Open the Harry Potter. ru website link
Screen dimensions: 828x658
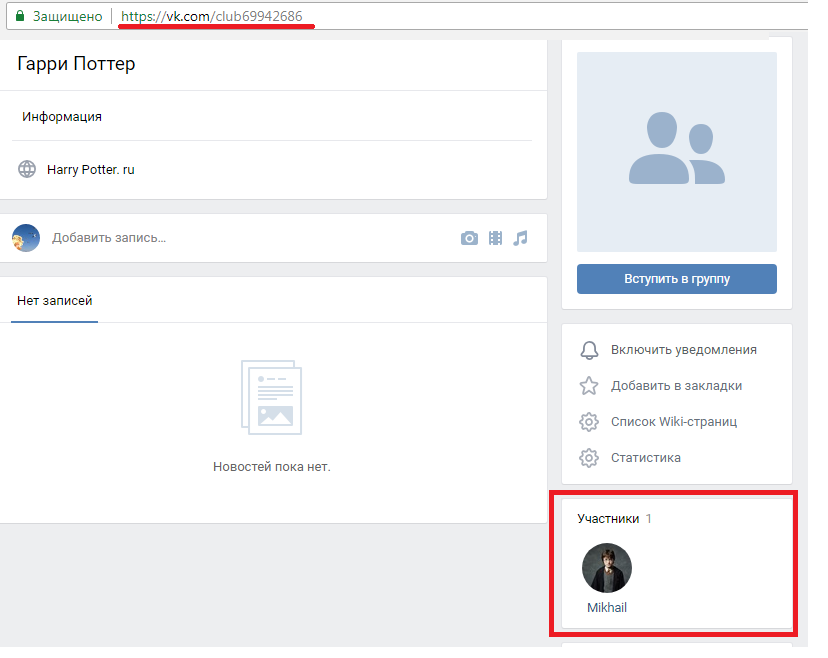(x=91, y=170)
